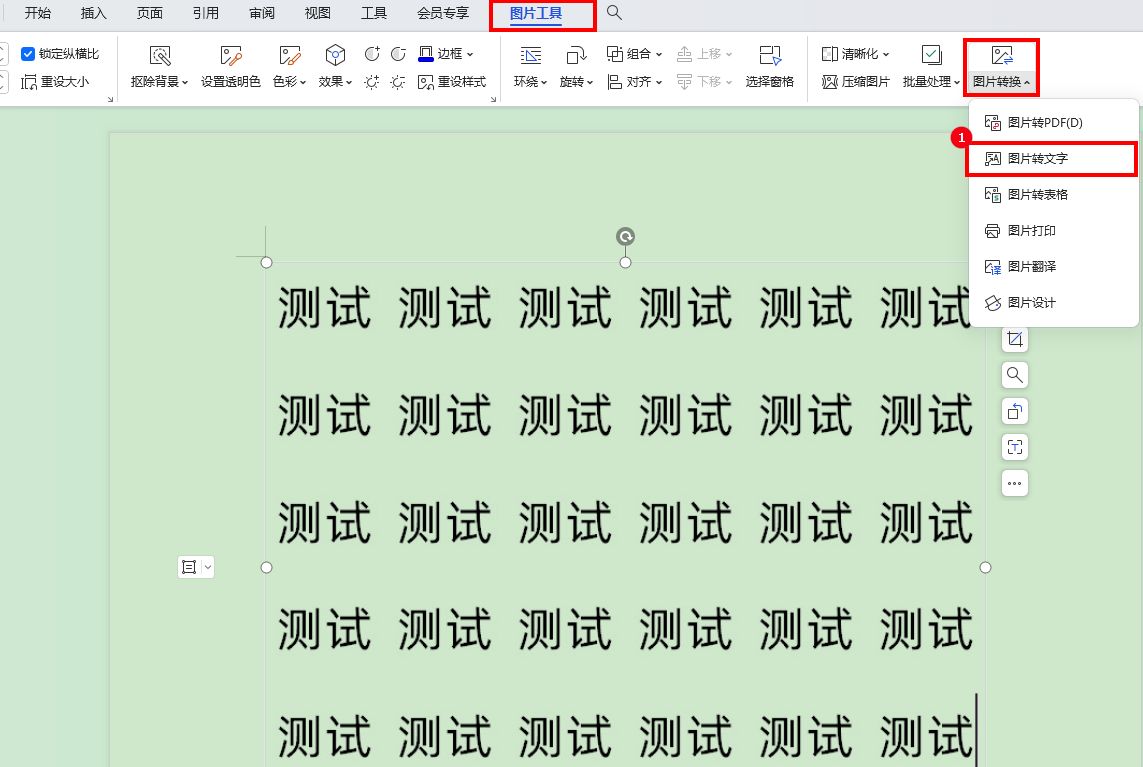
Task: Choose 图片转PDF(D) from the menu
Action: (1053, 122)
